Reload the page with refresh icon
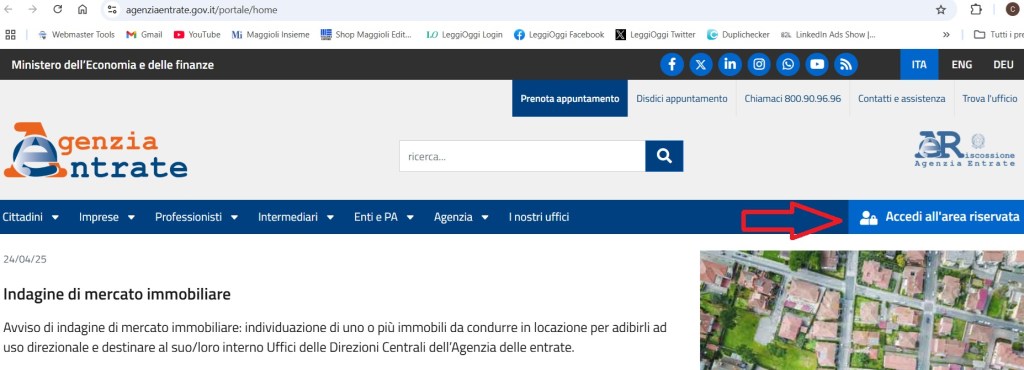This screenshot has width=1024, height=370. pyautogui.click(x=57, y=10)
